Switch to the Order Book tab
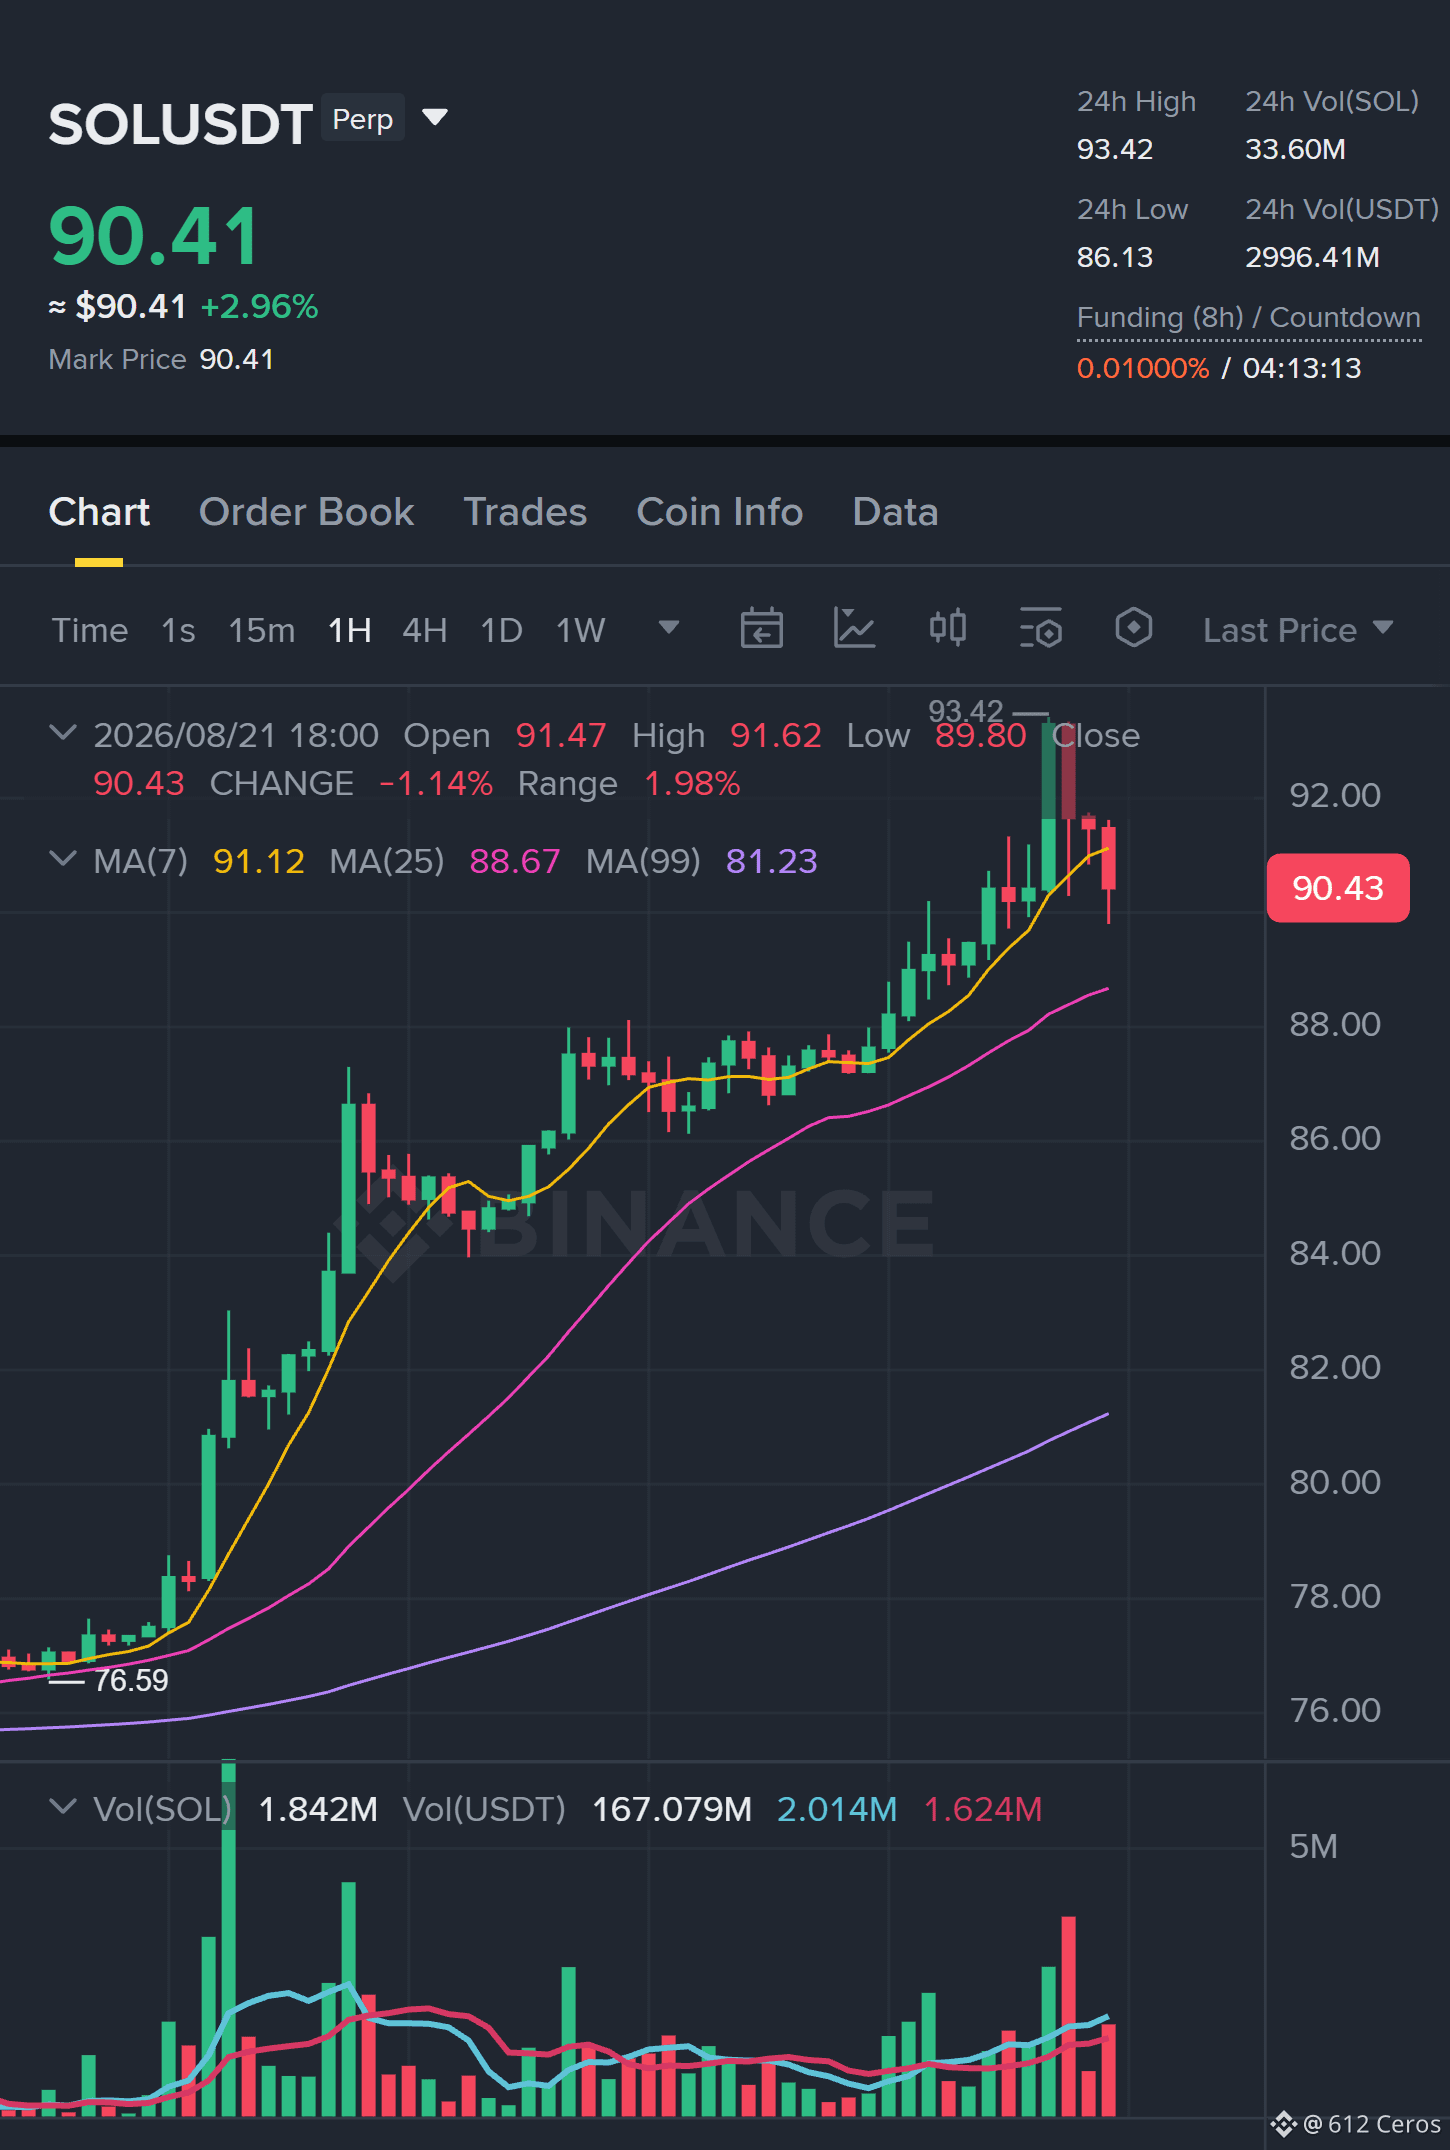 tap(306, 512)
